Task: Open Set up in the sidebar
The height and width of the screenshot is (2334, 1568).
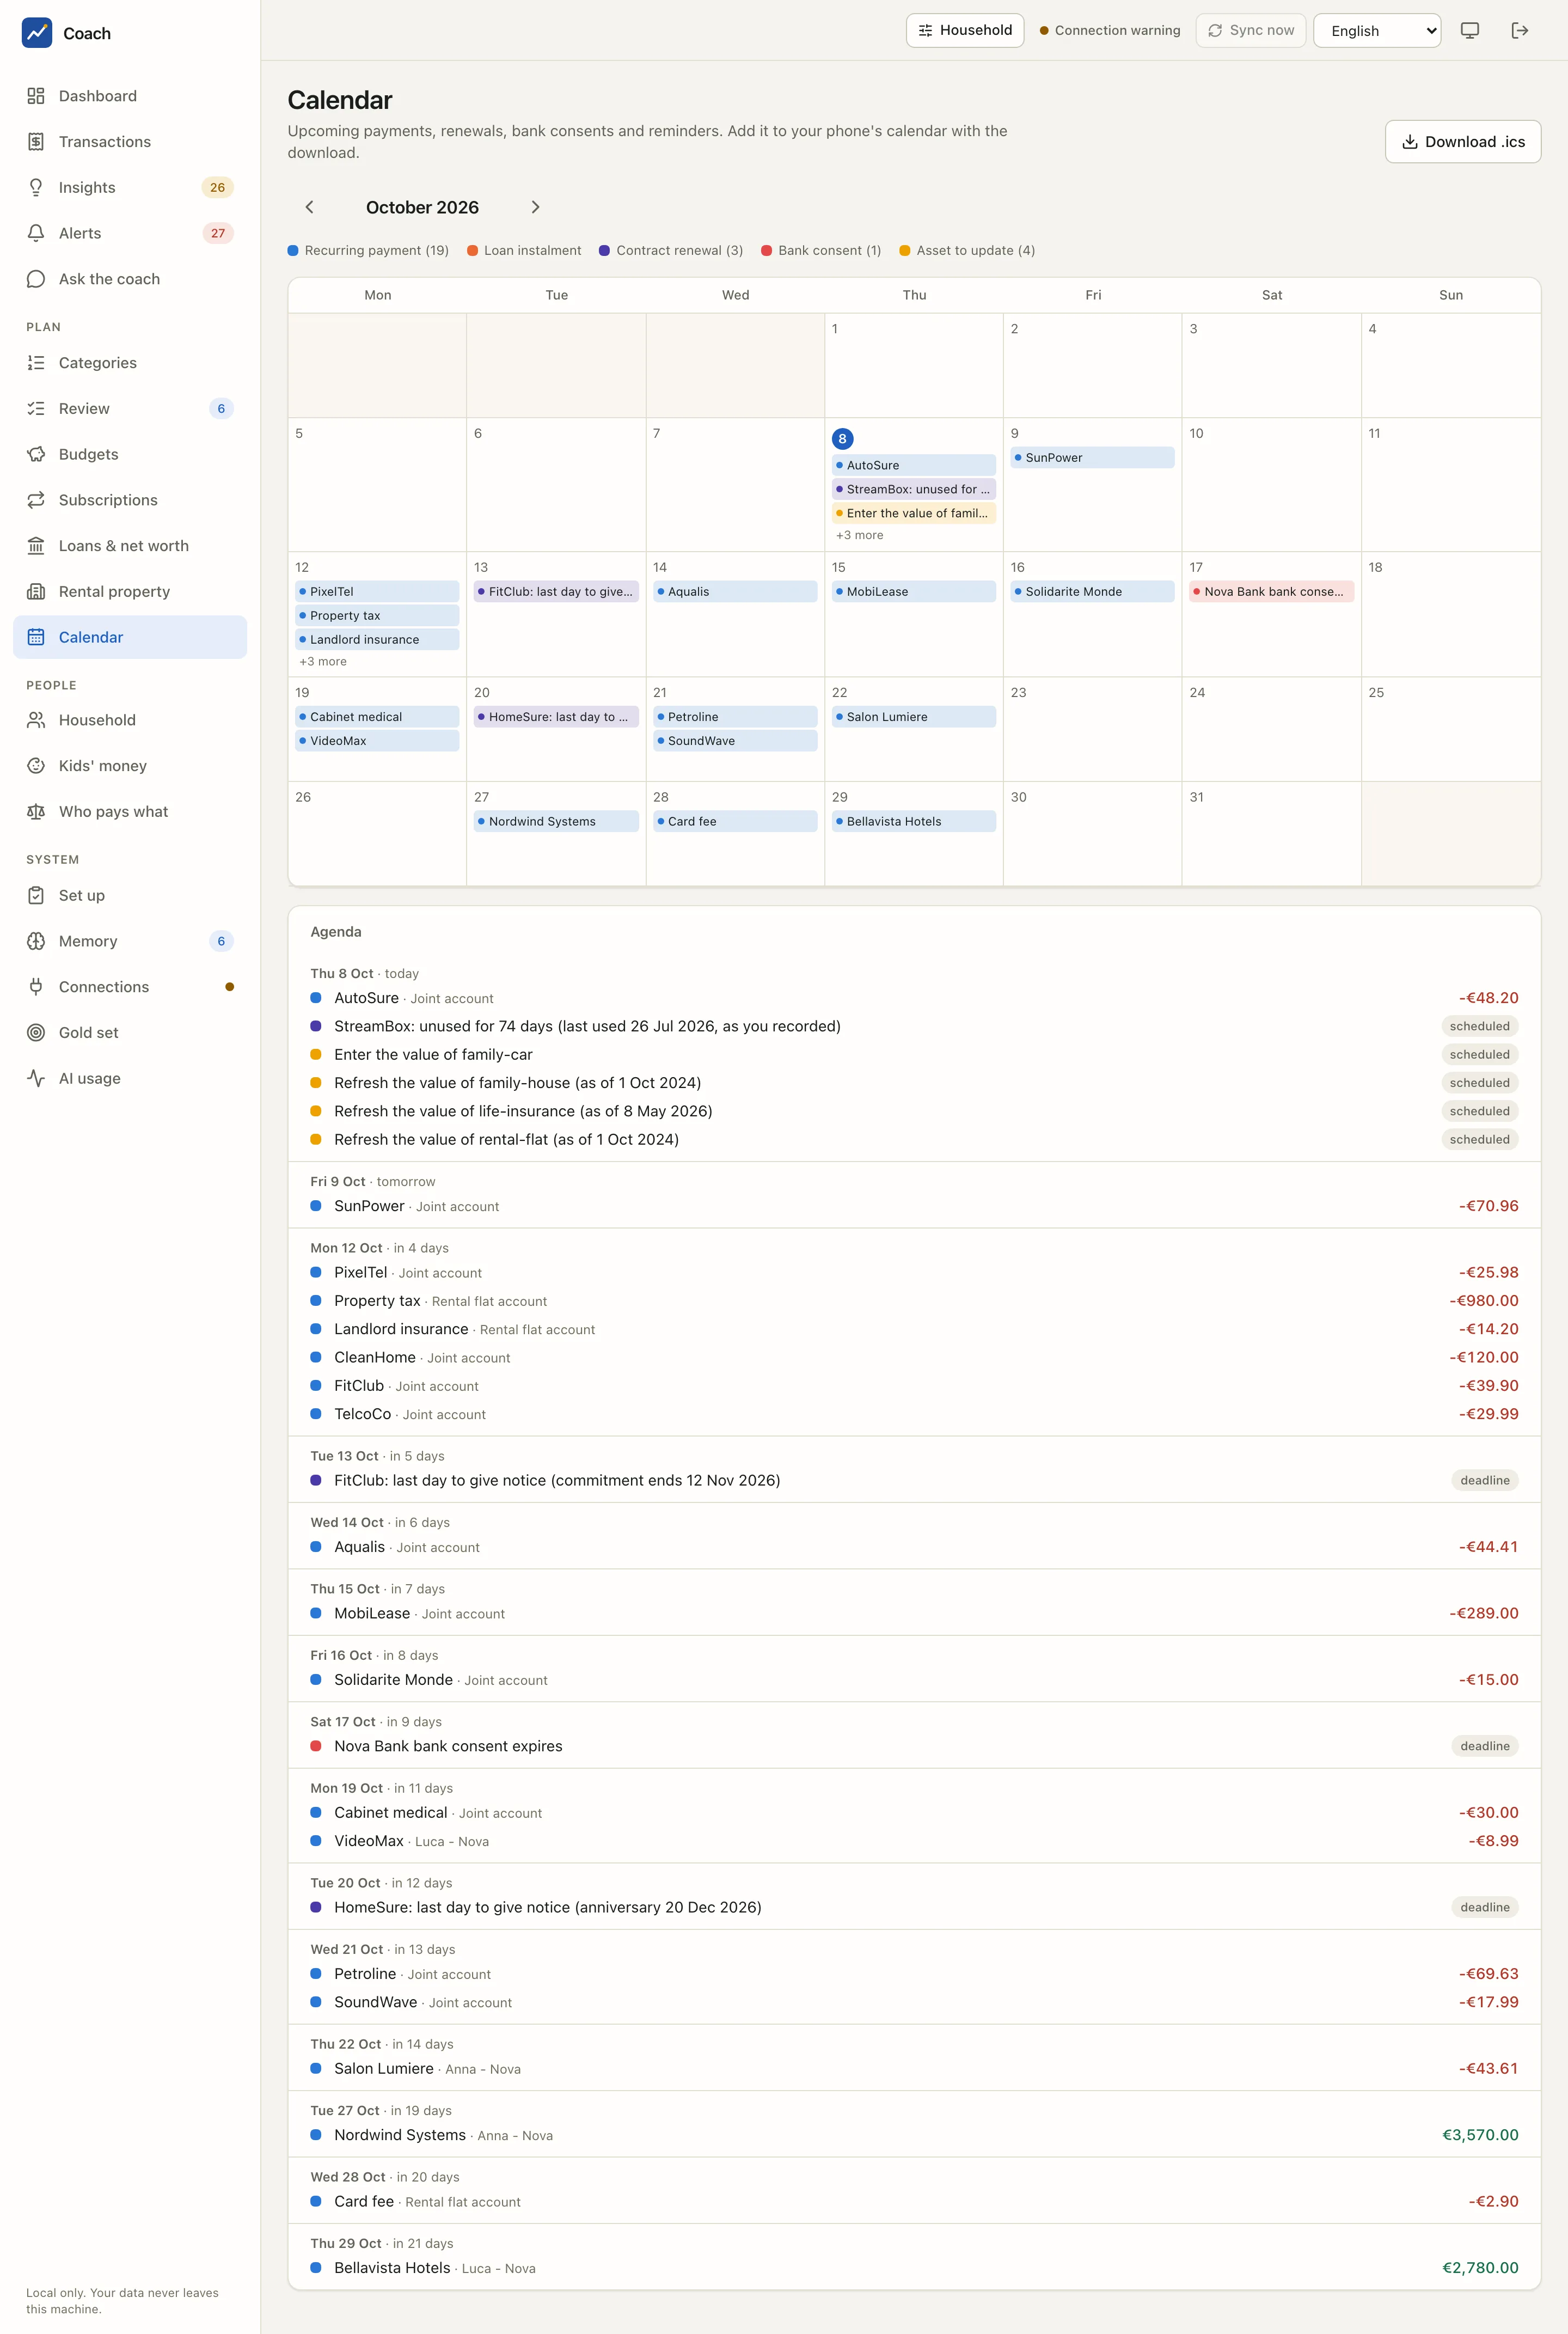Action: 130,896
